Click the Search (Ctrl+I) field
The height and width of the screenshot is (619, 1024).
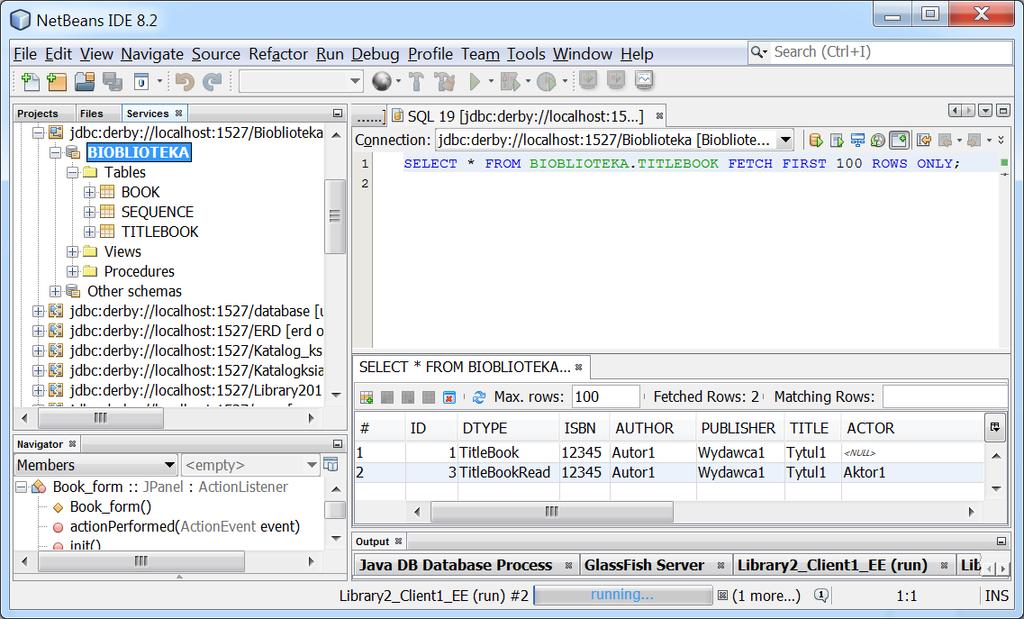(891, 52)
